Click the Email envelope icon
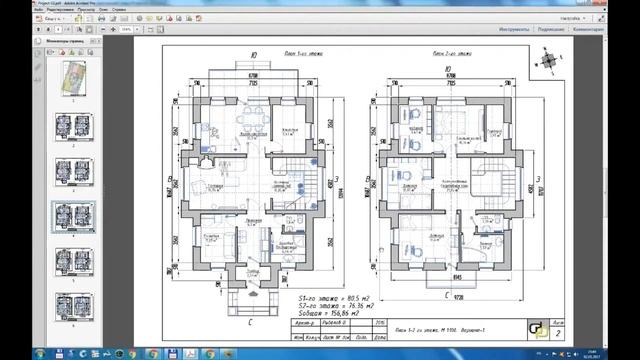 click(124, 19)
